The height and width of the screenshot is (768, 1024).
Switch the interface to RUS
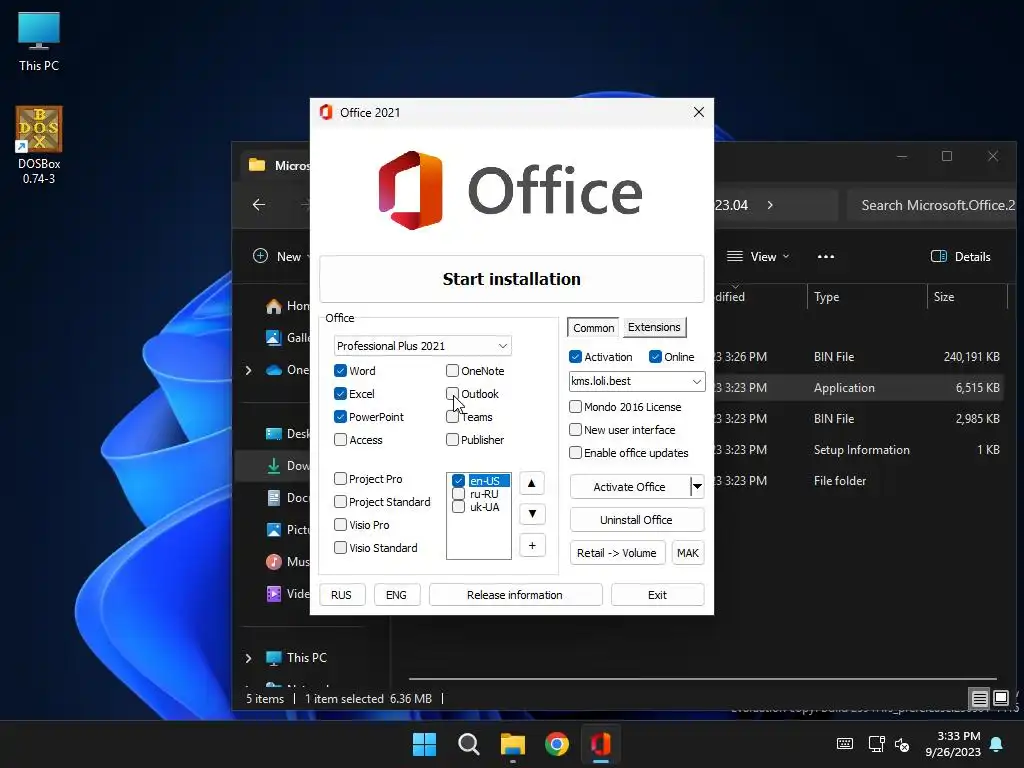(x=342, y=595)
